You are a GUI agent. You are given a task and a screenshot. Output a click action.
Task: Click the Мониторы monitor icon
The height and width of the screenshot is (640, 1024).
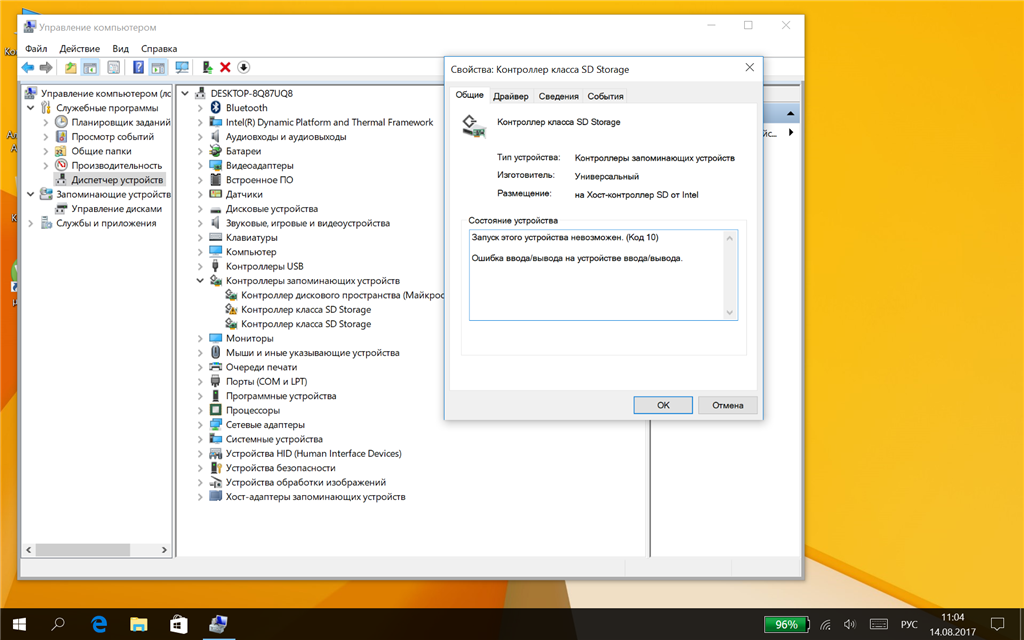click(x=216, y=338)
